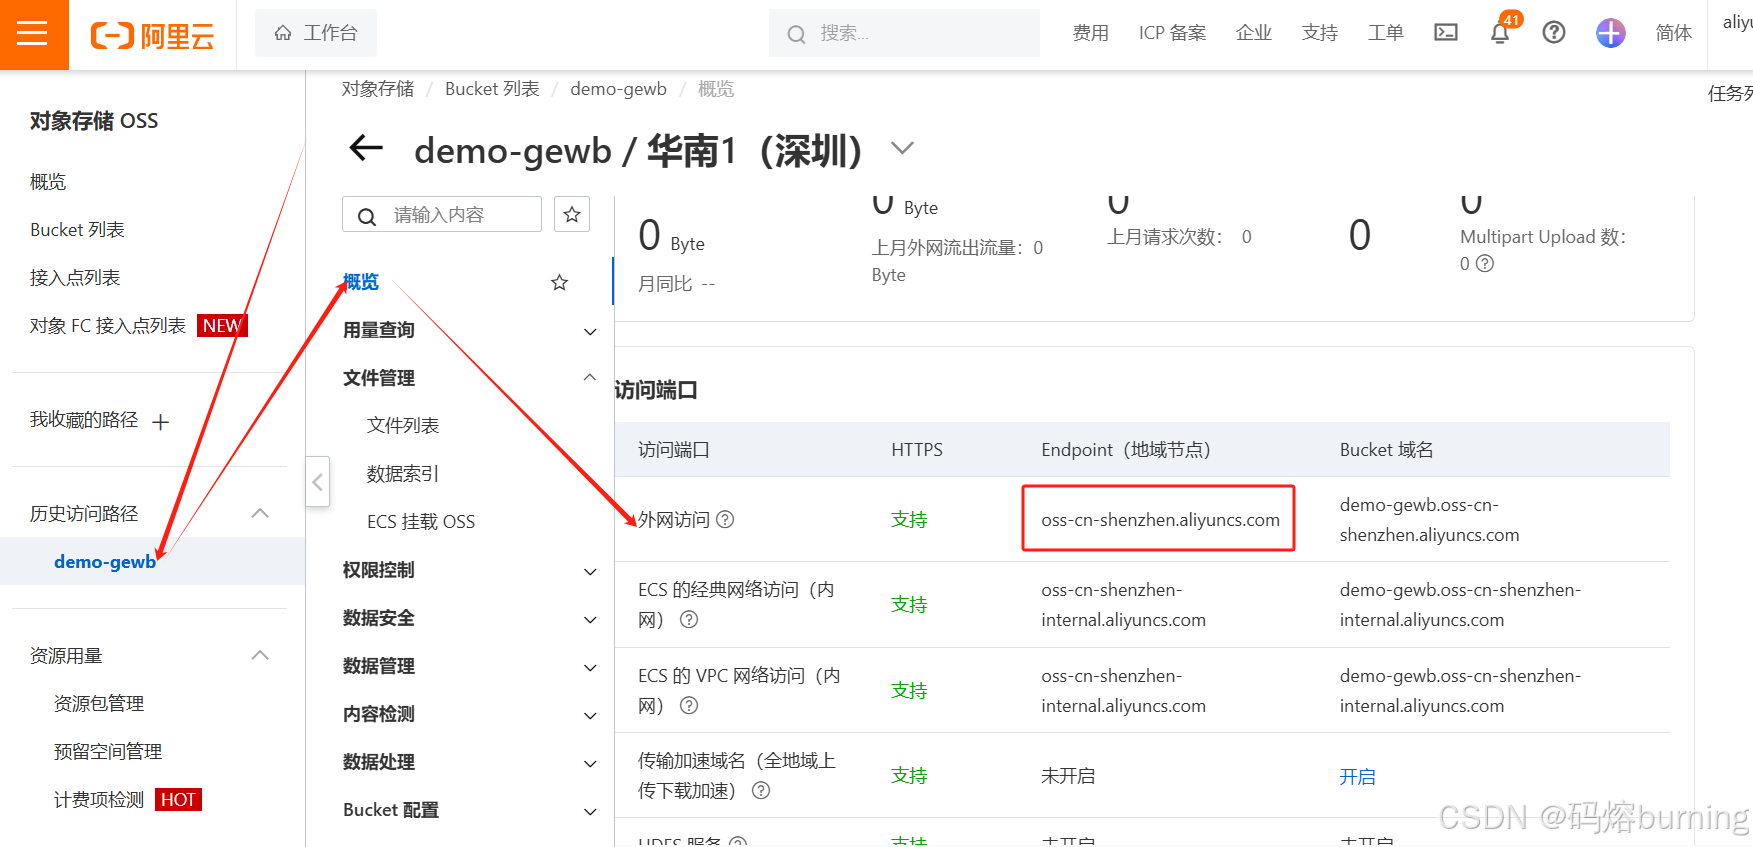1753x847 pixels.
Task: Open Bucket 列表 in the left sidebar
Action: tap(77, 230)
